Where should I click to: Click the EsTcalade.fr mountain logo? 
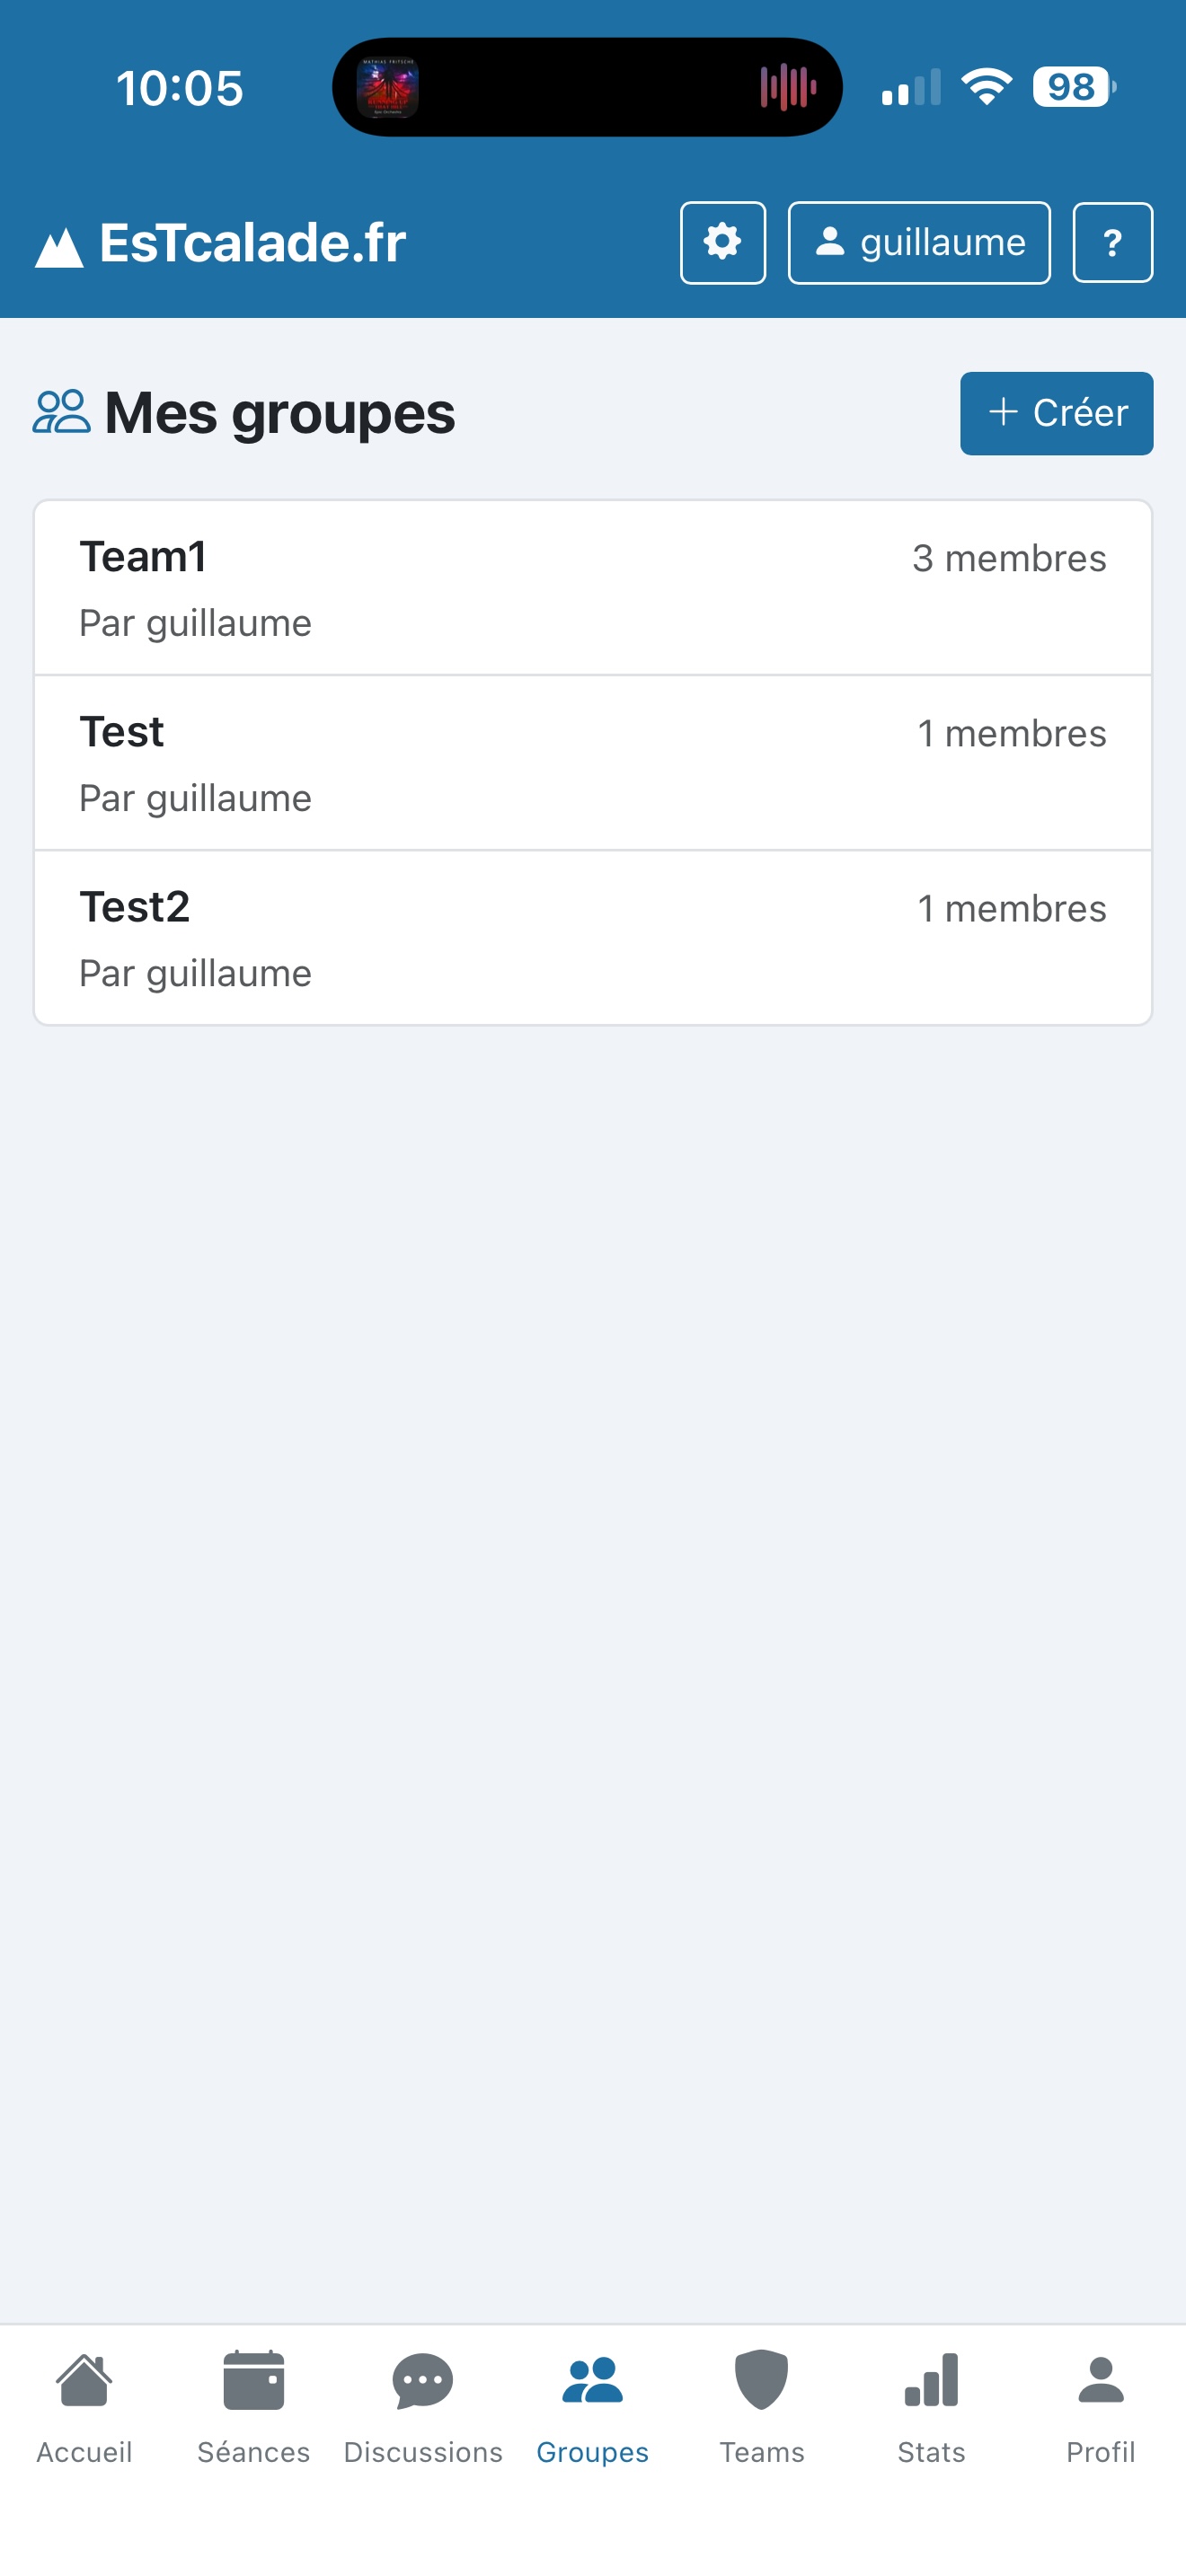point(59,246)
